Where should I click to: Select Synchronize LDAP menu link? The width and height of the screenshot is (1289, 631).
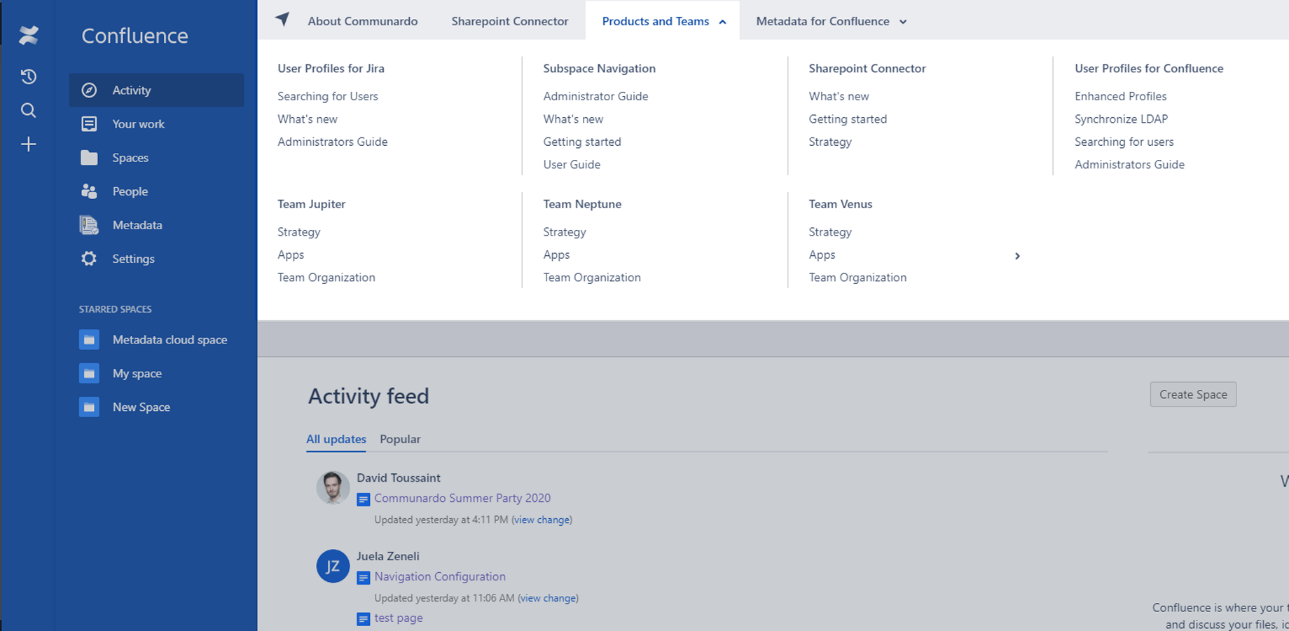click(1121, 119)
